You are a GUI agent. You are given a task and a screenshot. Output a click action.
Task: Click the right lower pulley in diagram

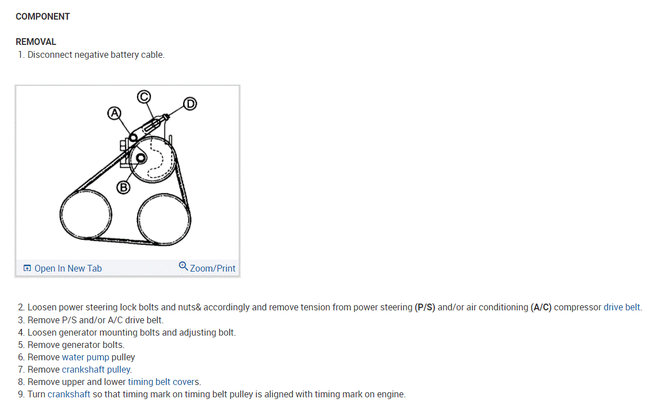pos(164,220)
